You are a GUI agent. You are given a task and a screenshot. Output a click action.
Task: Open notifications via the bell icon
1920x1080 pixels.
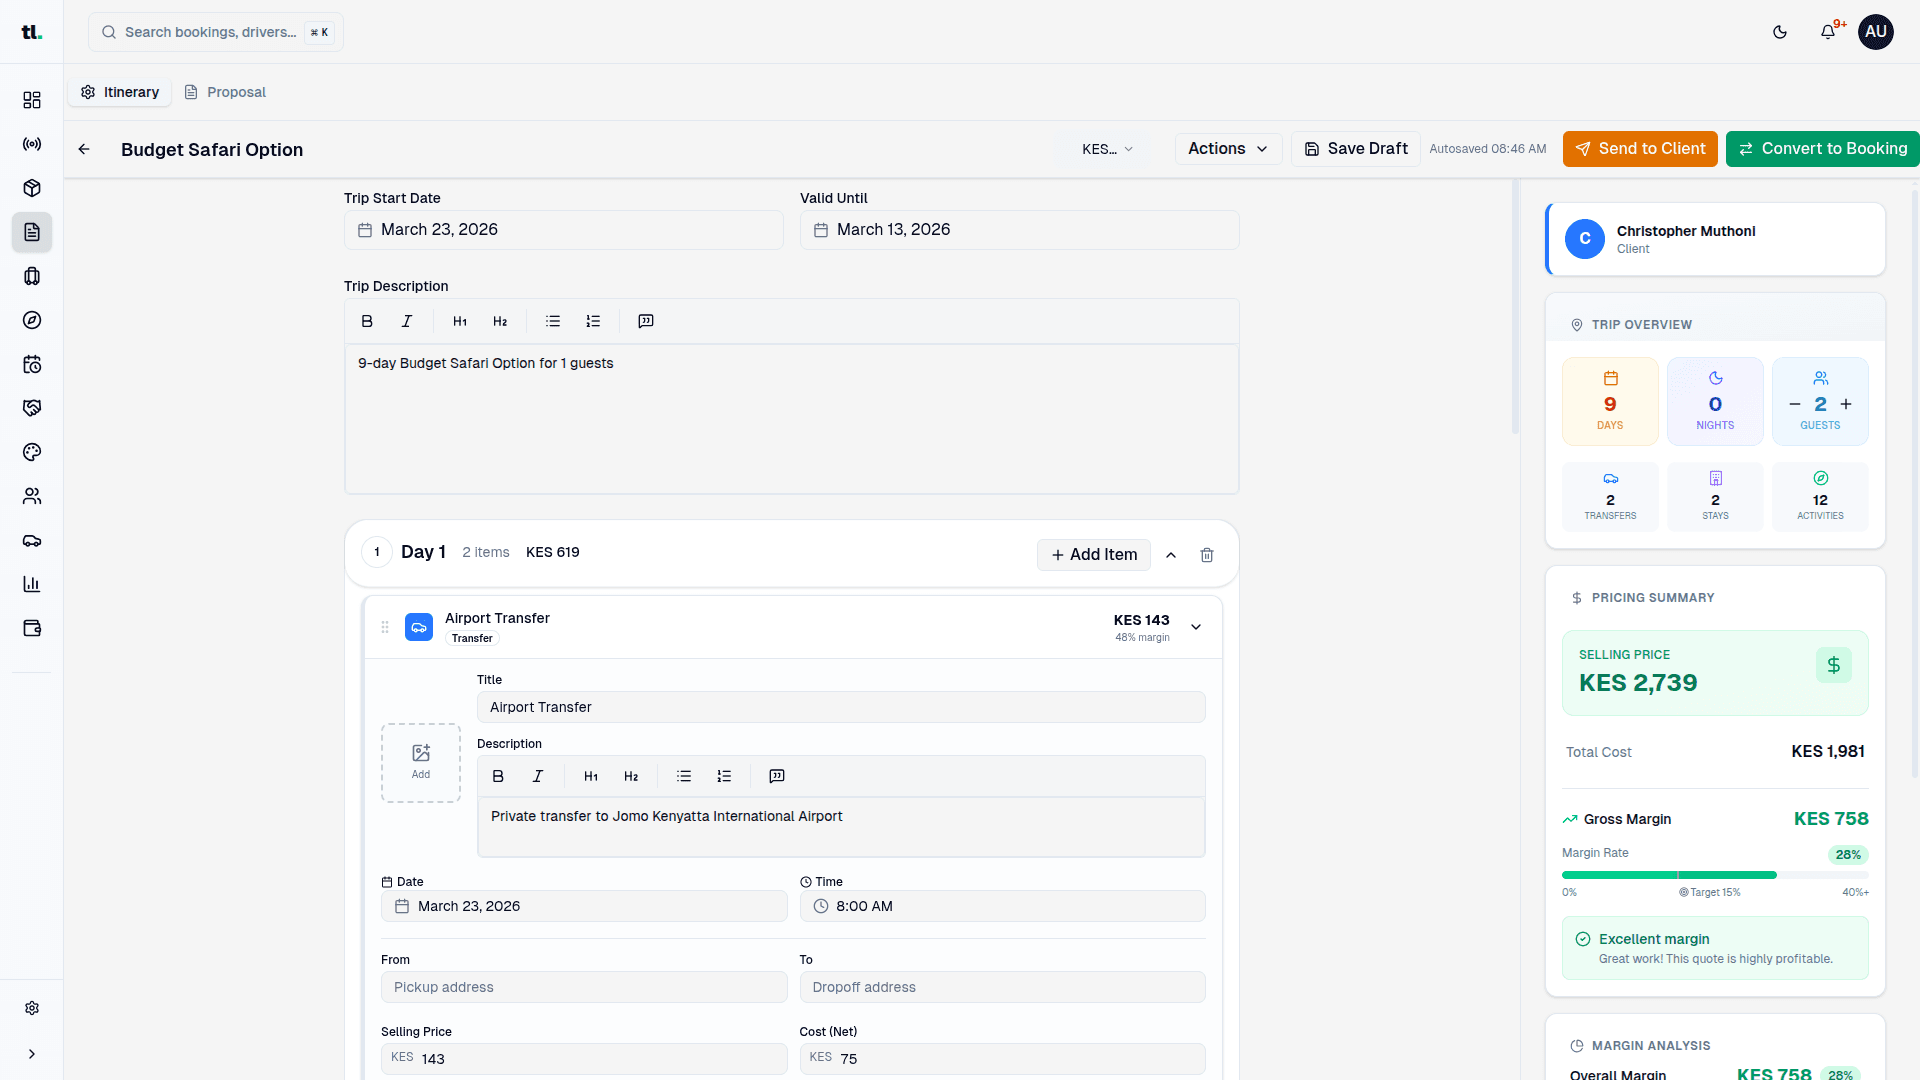[1828, 32]
